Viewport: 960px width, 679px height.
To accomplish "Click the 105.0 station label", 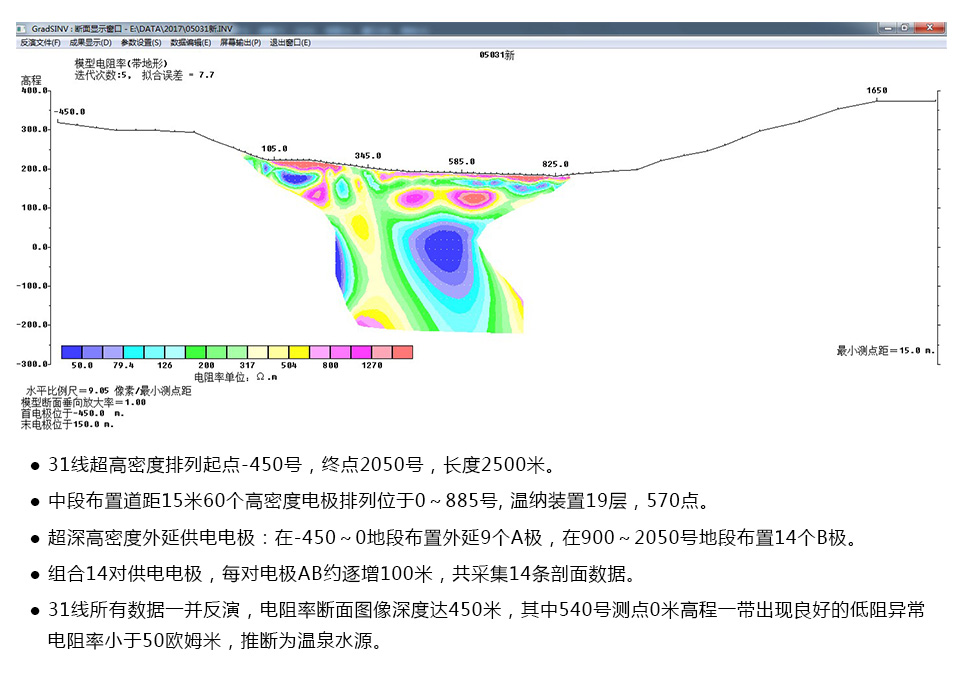I will pos(274,149).
